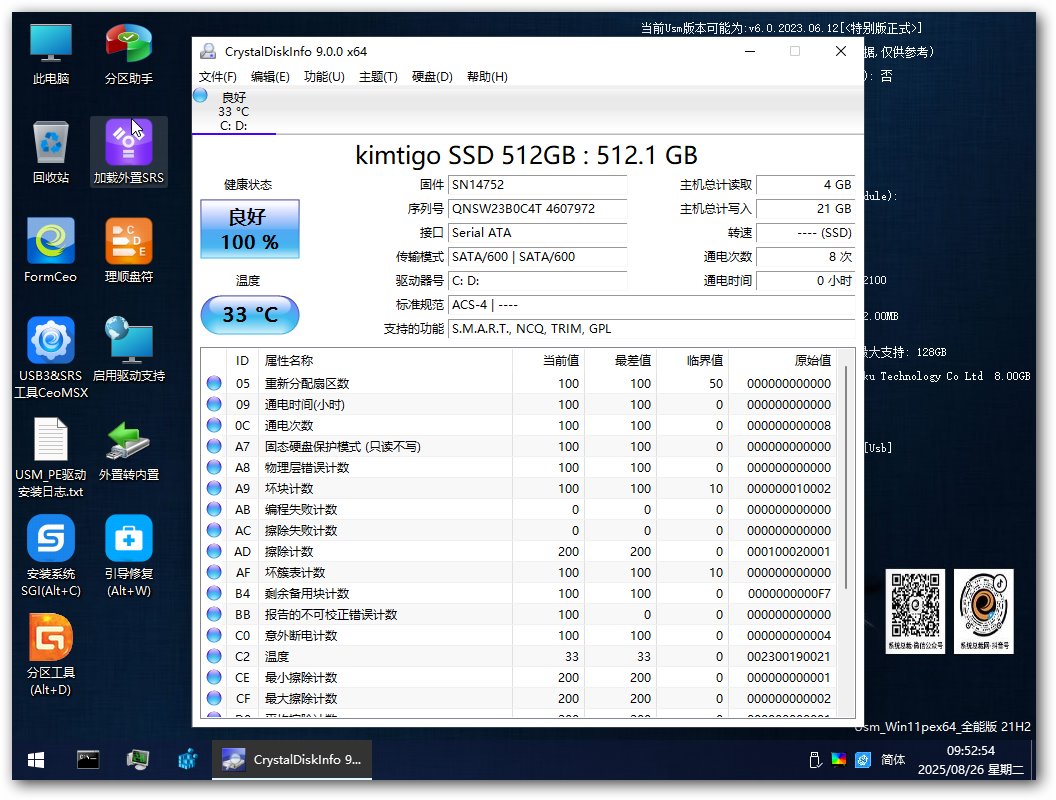Select the 通电次数 attribute row

519,426
